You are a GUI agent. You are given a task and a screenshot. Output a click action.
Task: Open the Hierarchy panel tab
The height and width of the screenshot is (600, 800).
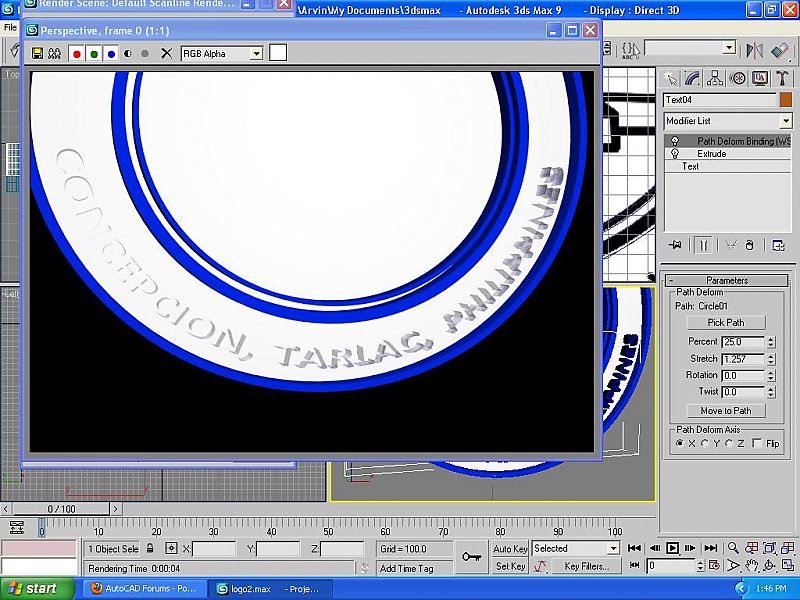(x=715, y=78)
